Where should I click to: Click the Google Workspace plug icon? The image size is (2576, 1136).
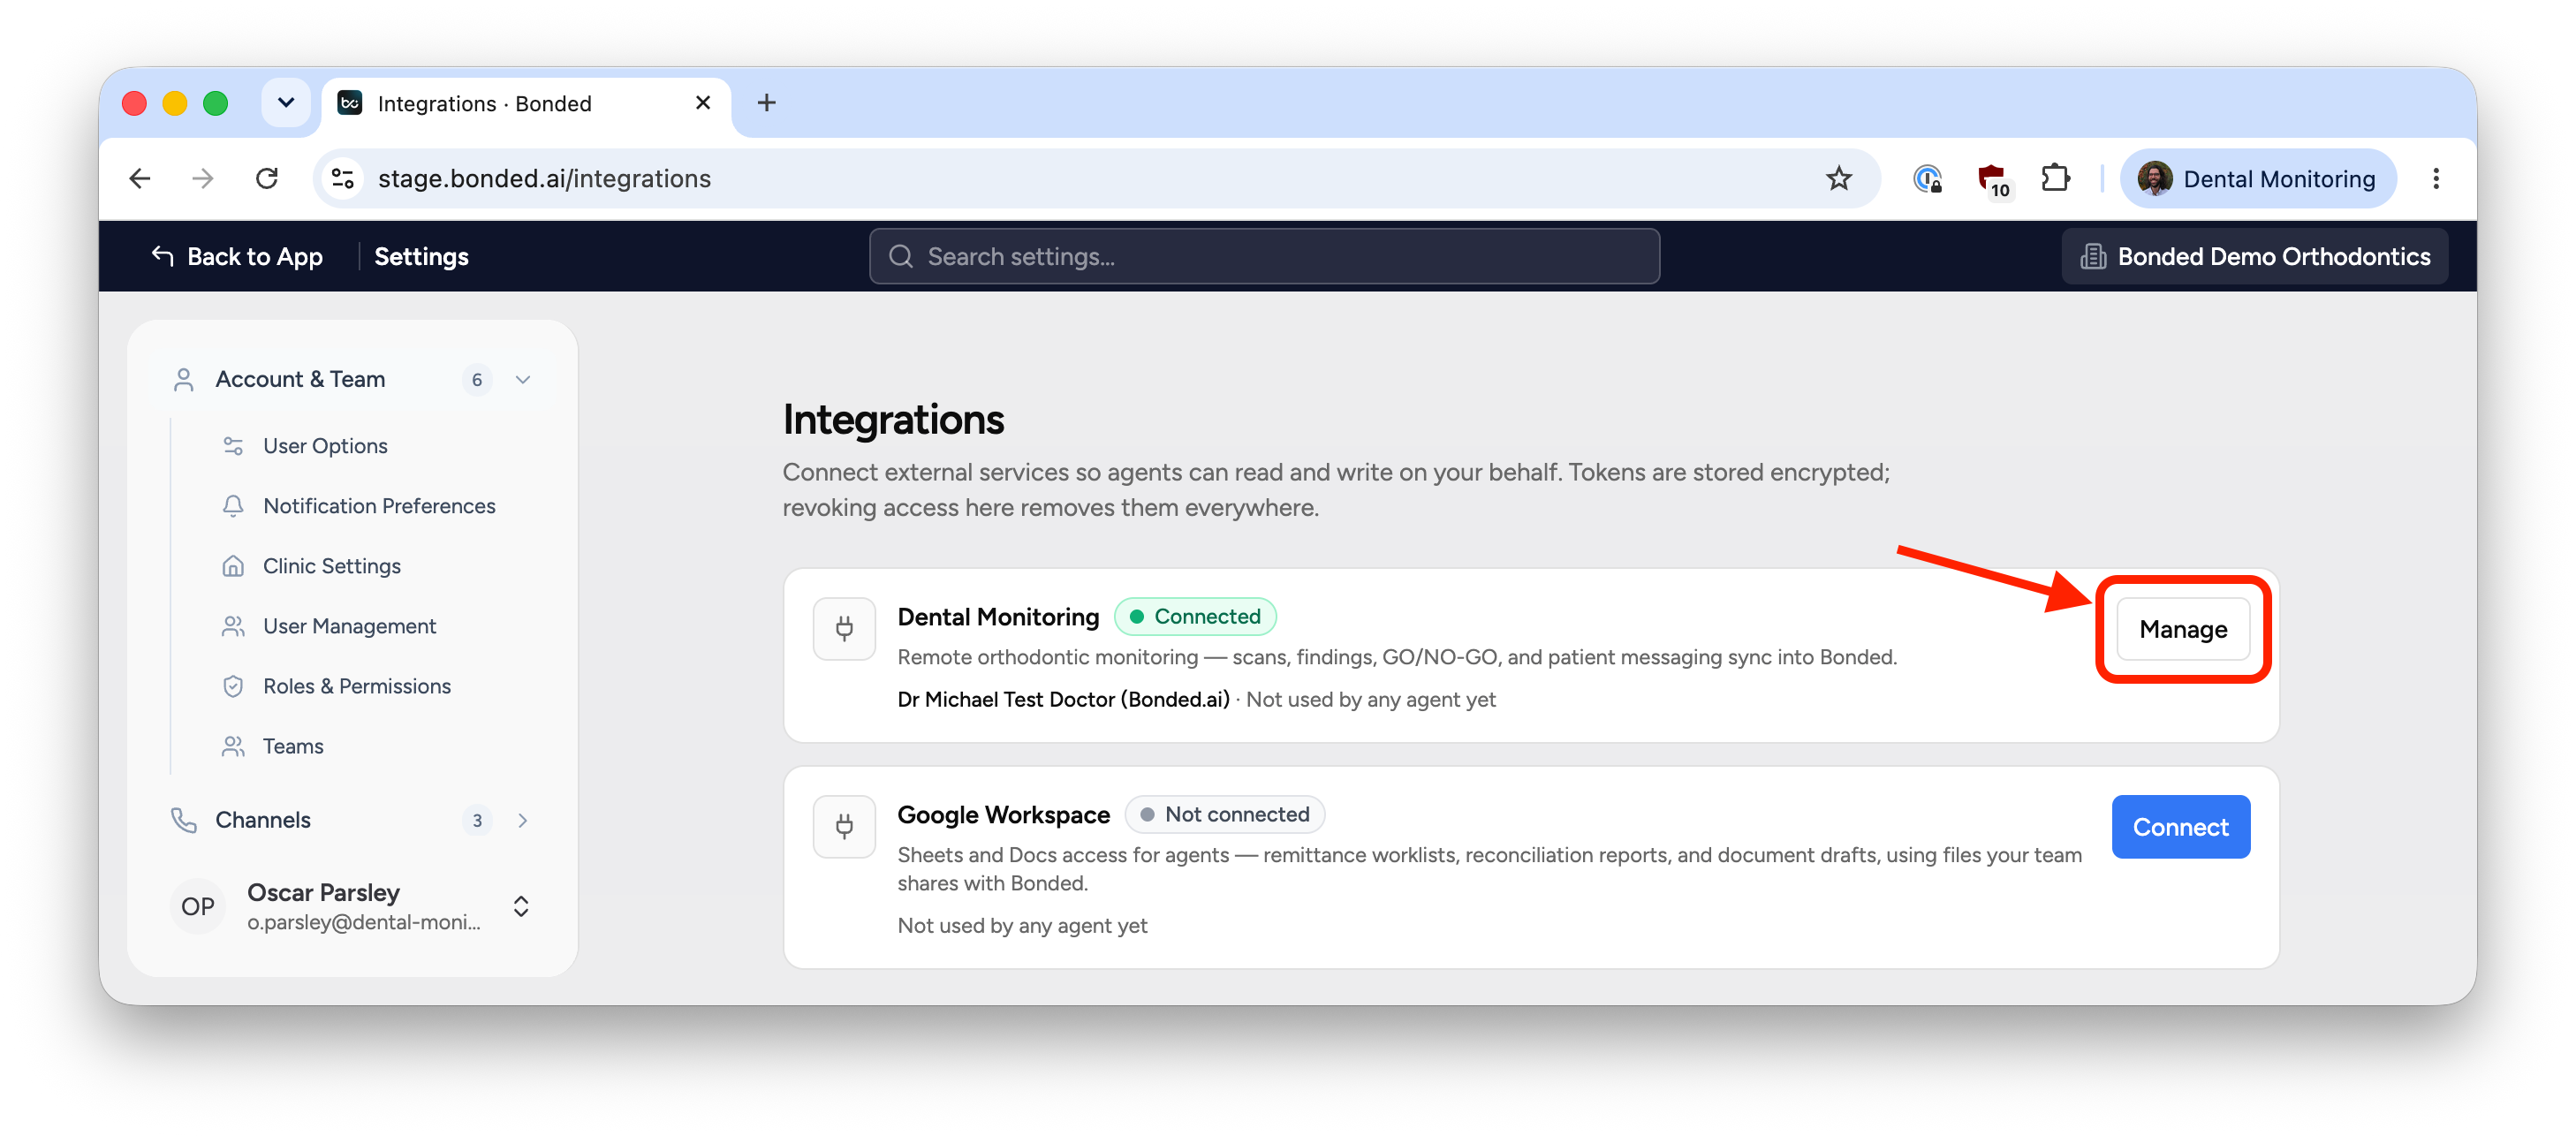tap(844, 826)
